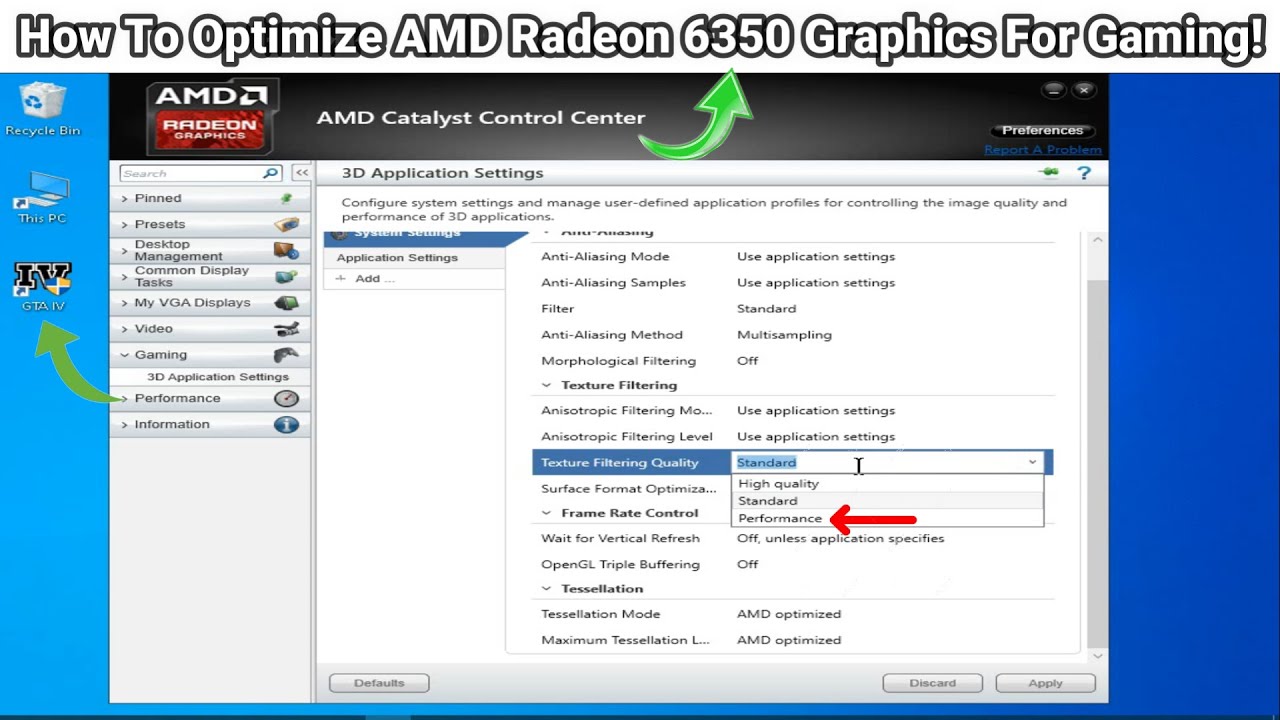Open the Texture Filtering Quality dropdown arrow
This screenshot has height=720, width=1280.
pyautogui.click(x=1032, y=462)
